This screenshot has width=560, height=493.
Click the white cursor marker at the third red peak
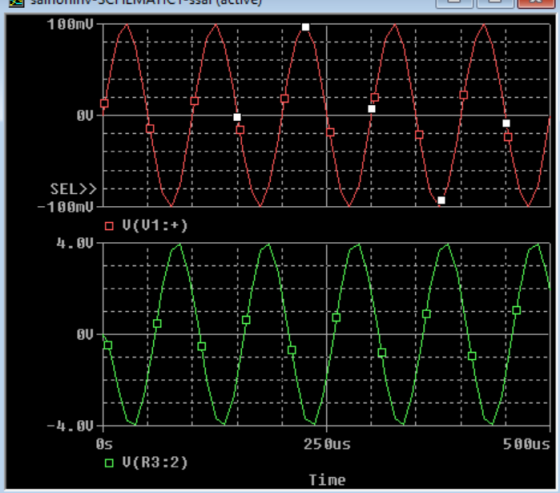pyautogui.click(x=305, y=27)
